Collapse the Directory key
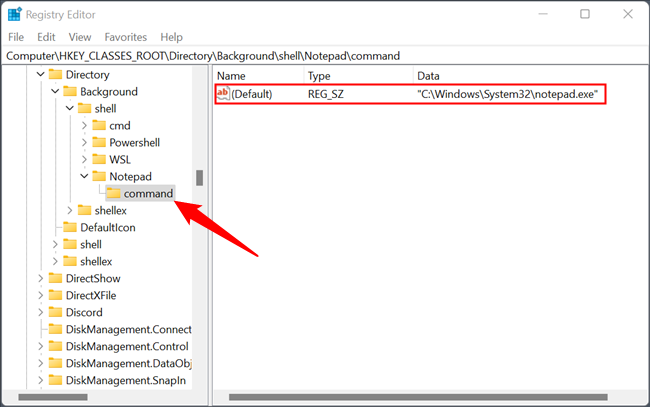Image resolution: width=650 pixels, height=407 pixels. [40, 75]
